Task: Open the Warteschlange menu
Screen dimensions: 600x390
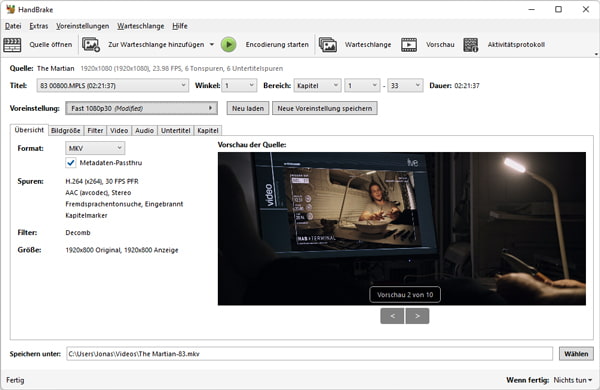Action: [140, 26]
